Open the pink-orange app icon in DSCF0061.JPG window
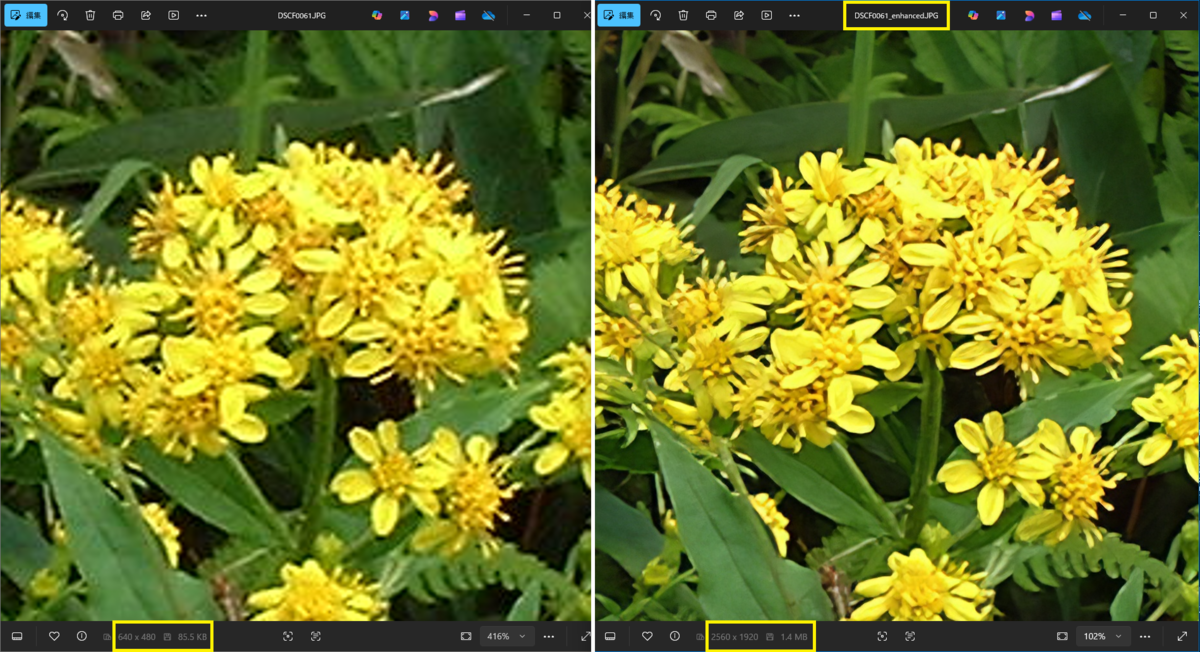This screenshot has height=652, width=1200. click(433, 15)
